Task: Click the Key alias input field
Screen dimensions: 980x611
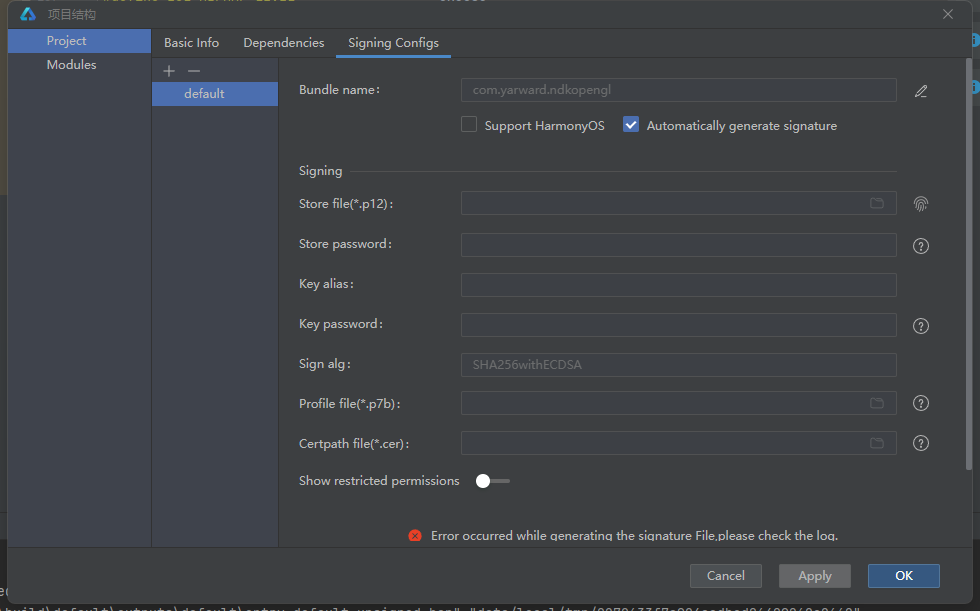Action: [x=678, y=285]
